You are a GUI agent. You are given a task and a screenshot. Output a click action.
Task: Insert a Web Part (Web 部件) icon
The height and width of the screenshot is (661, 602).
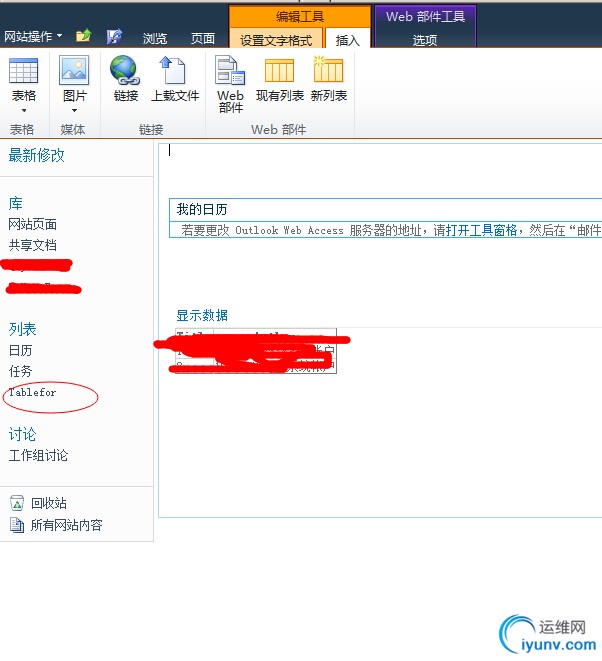coord(230,70)
